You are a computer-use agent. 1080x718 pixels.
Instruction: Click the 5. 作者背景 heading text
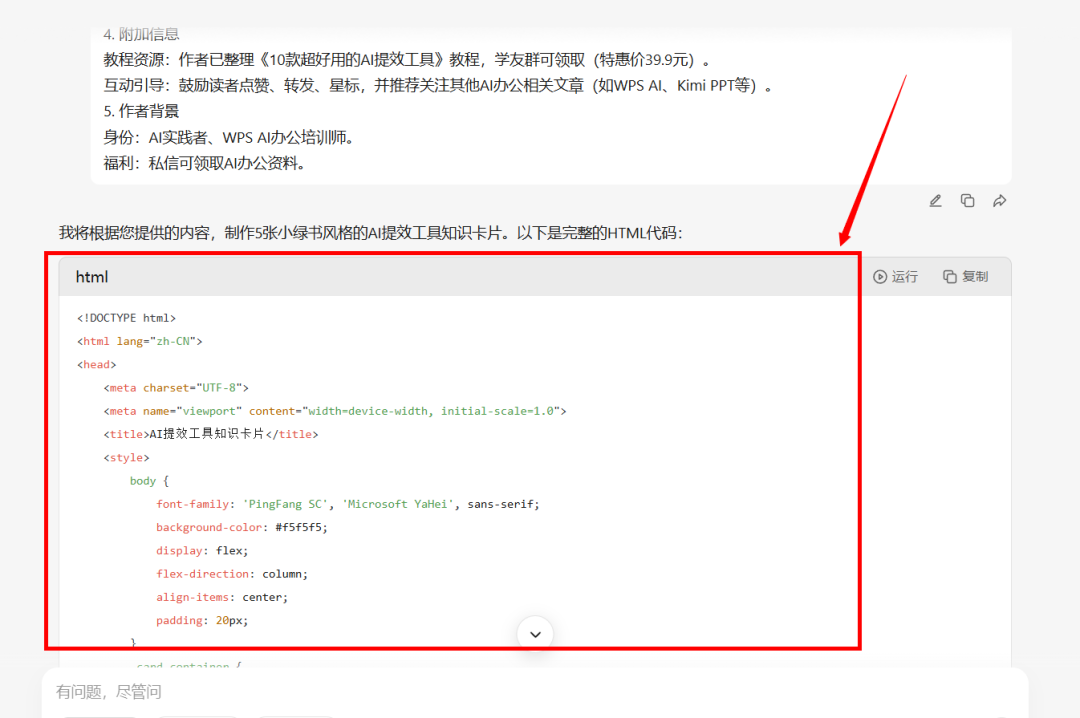(x=141, y=111)
